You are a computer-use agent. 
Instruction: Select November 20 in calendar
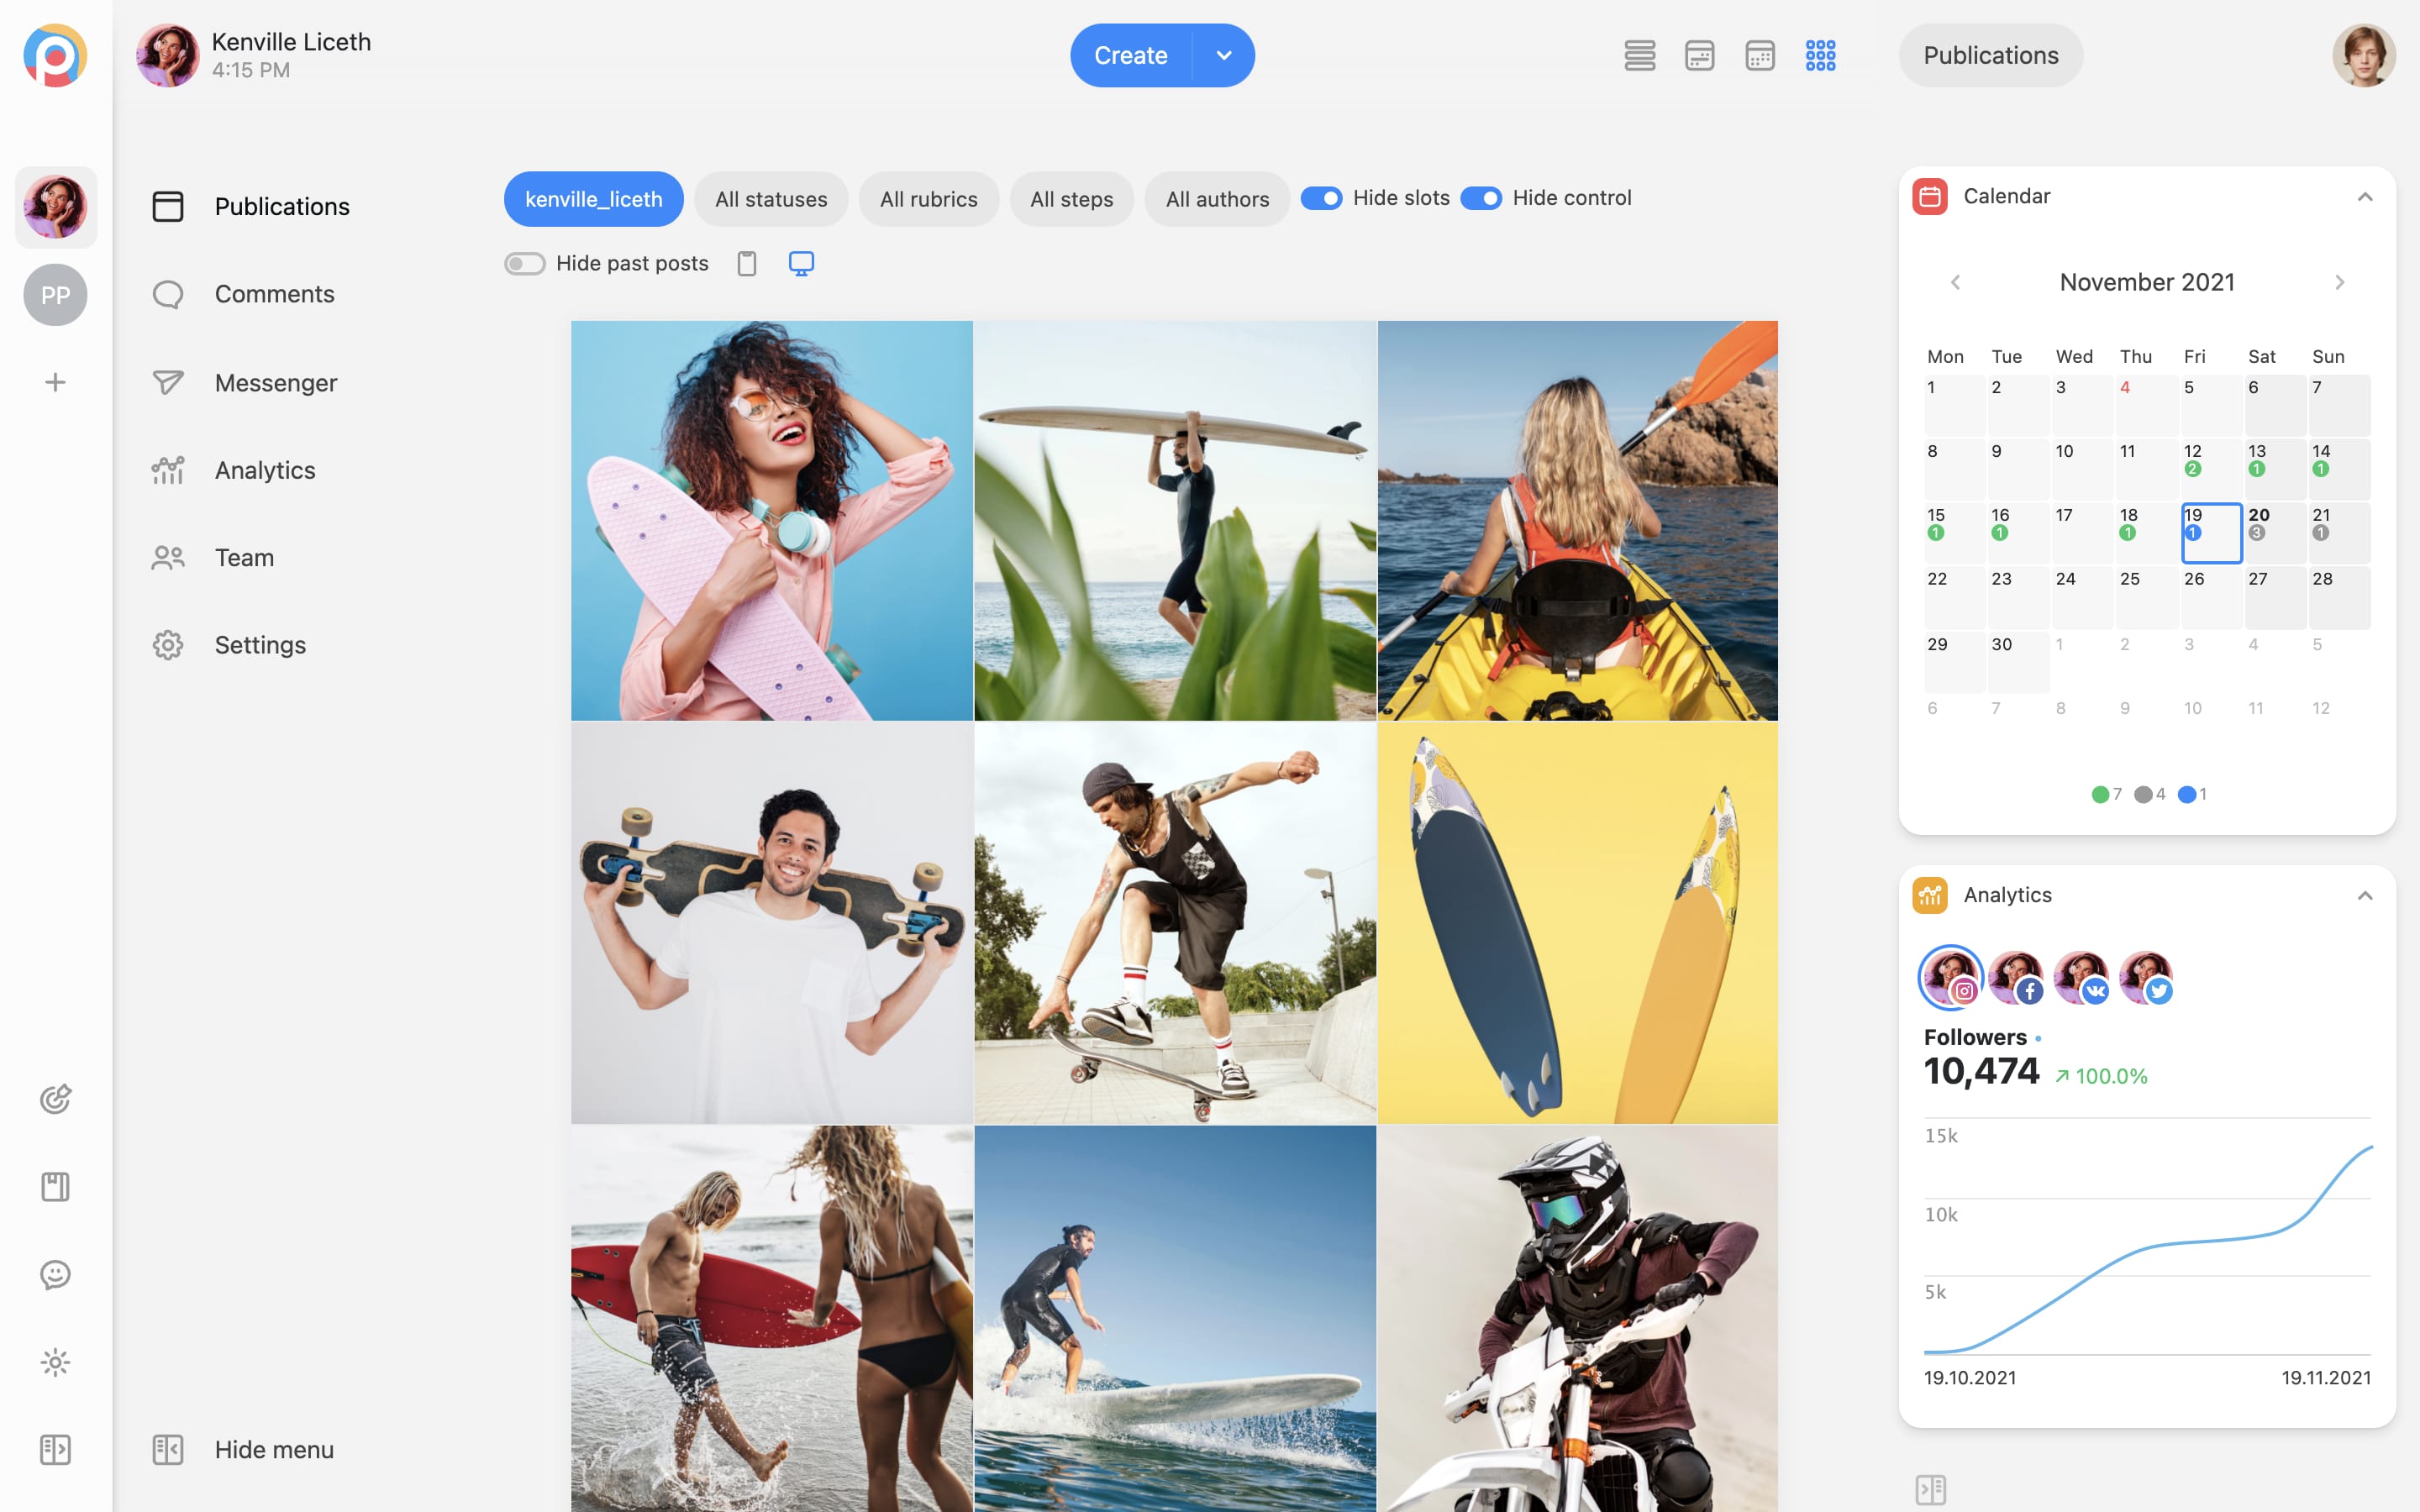pos(2275,532)
